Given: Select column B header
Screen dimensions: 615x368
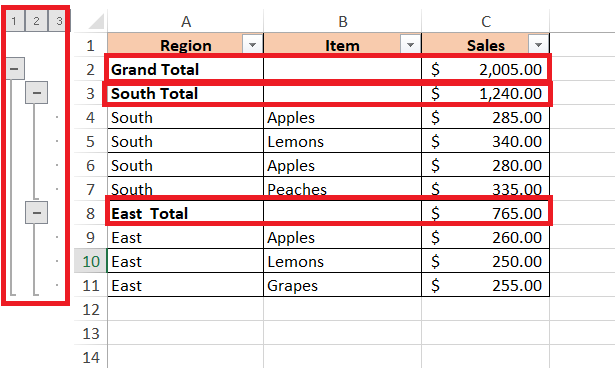Looking at the screenshot, I should tap(342, 21).
